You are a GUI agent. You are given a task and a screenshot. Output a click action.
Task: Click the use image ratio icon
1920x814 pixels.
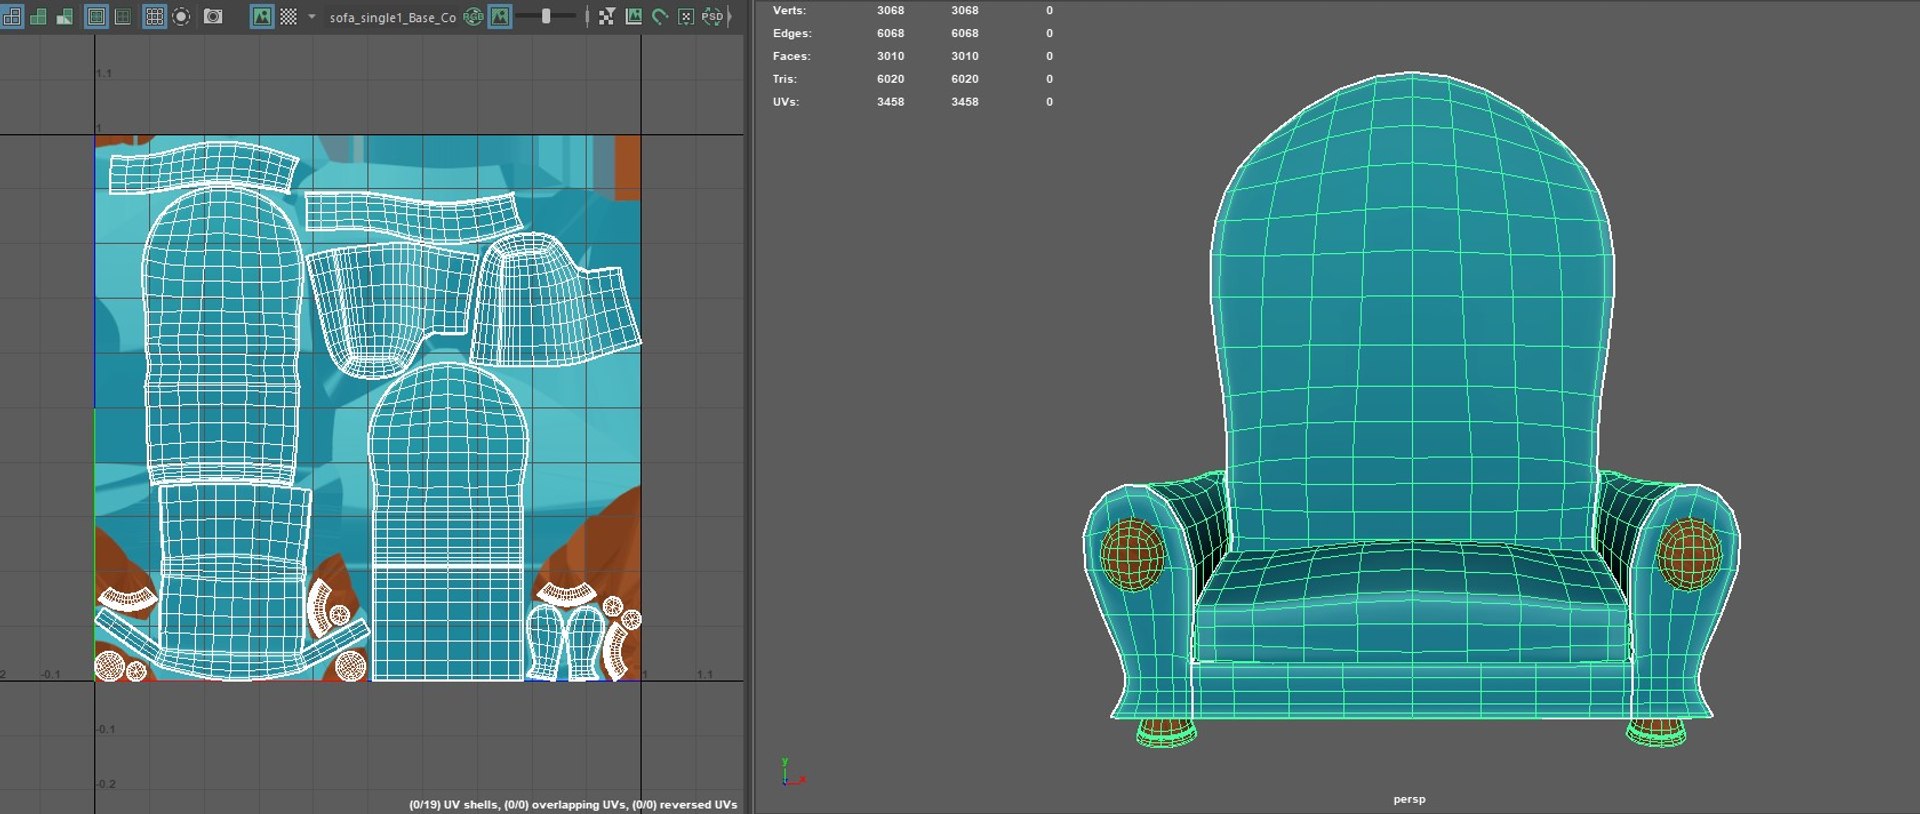click(633, 17)
